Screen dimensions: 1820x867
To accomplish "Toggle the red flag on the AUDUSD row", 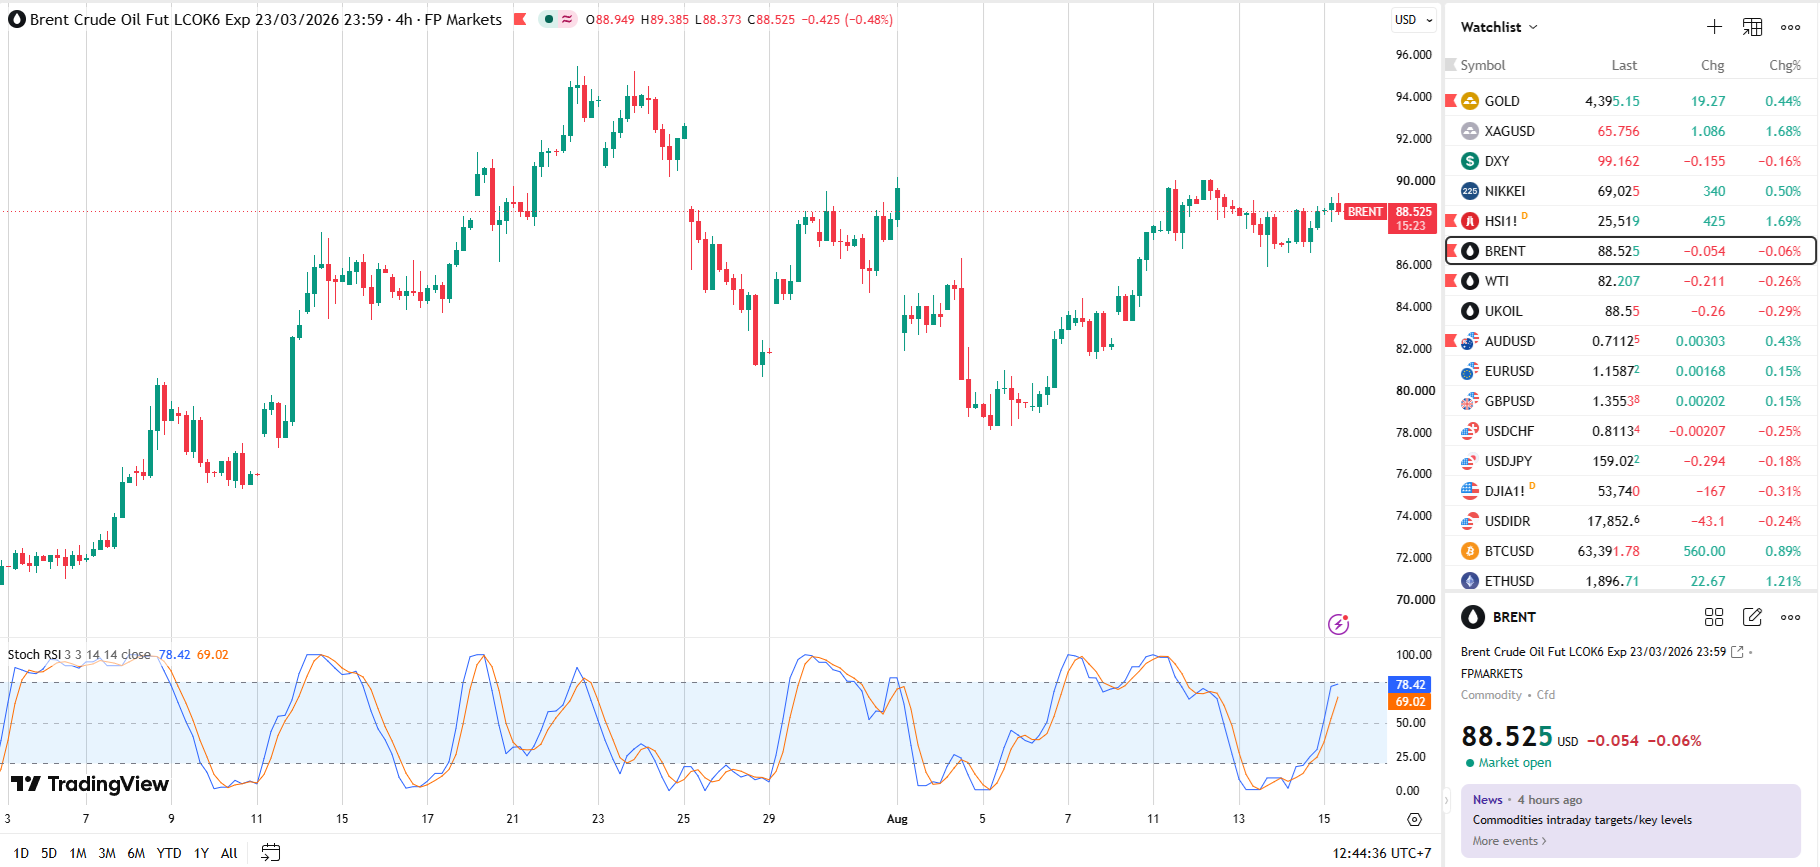I will 1451,341.
